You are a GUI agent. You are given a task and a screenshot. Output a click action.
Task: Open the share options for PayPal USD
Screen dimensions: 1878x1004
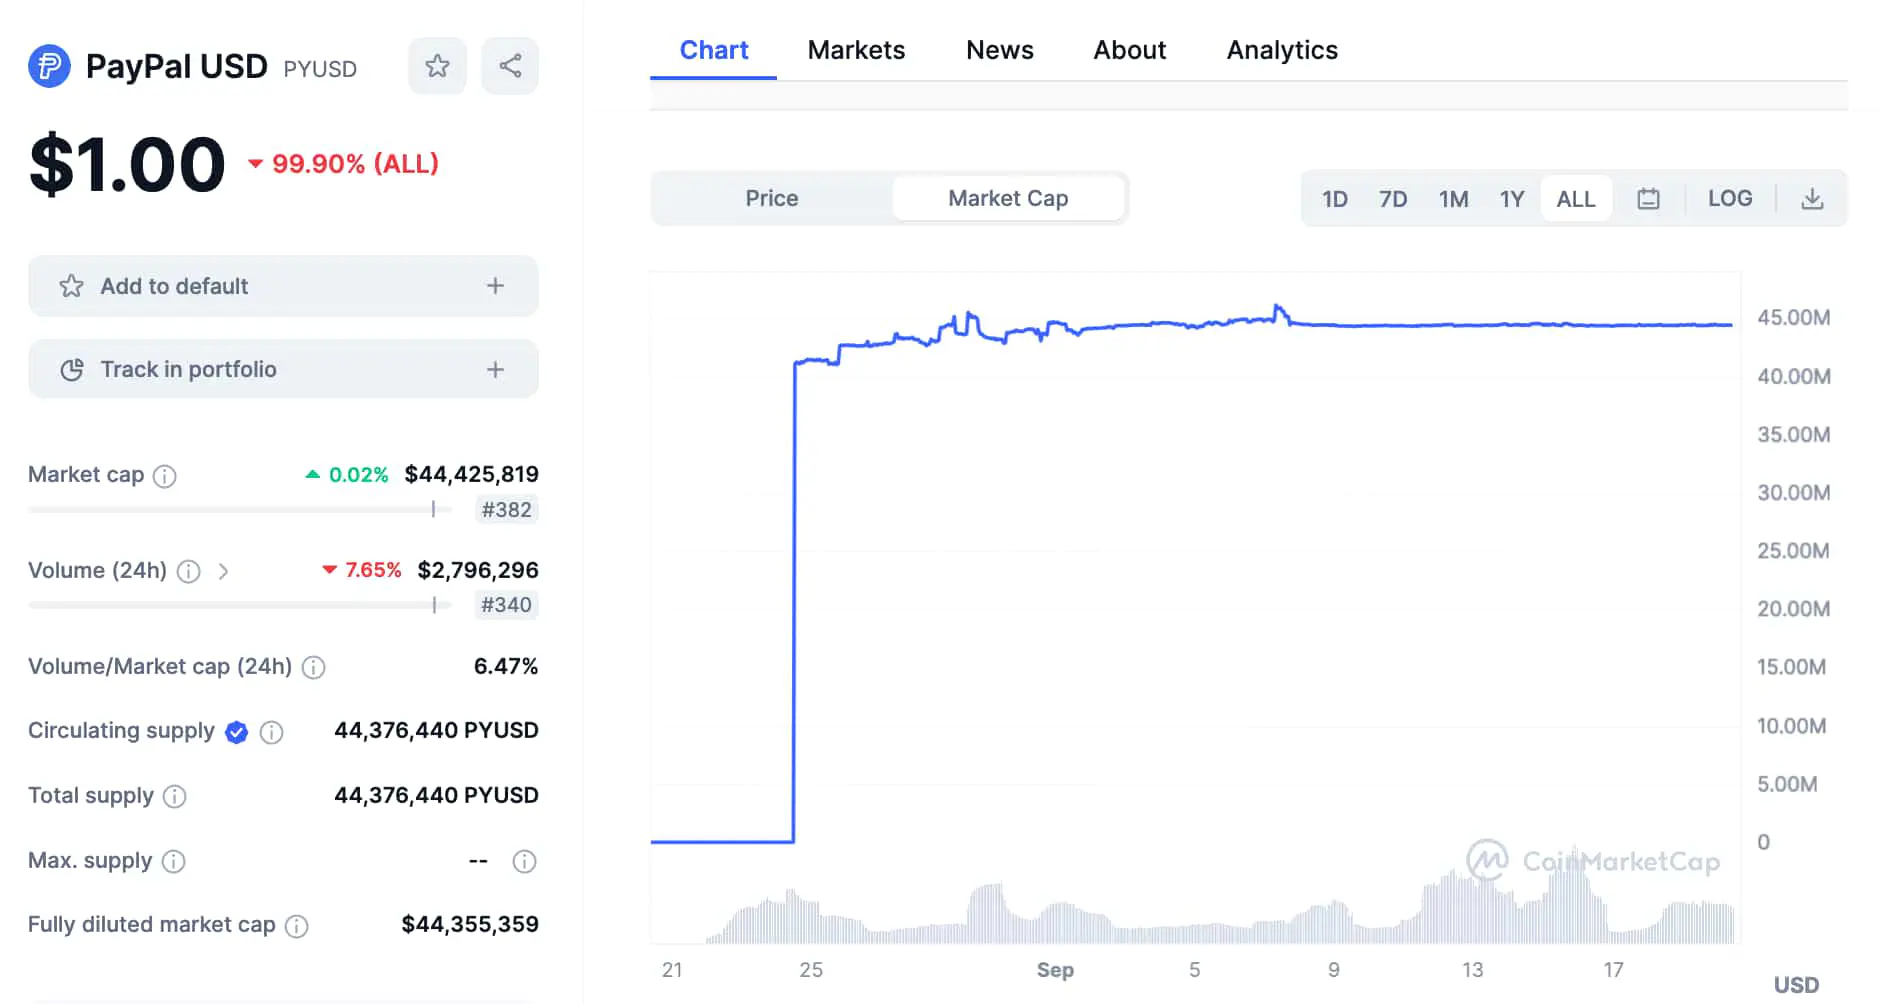click(x=510, y=65)
